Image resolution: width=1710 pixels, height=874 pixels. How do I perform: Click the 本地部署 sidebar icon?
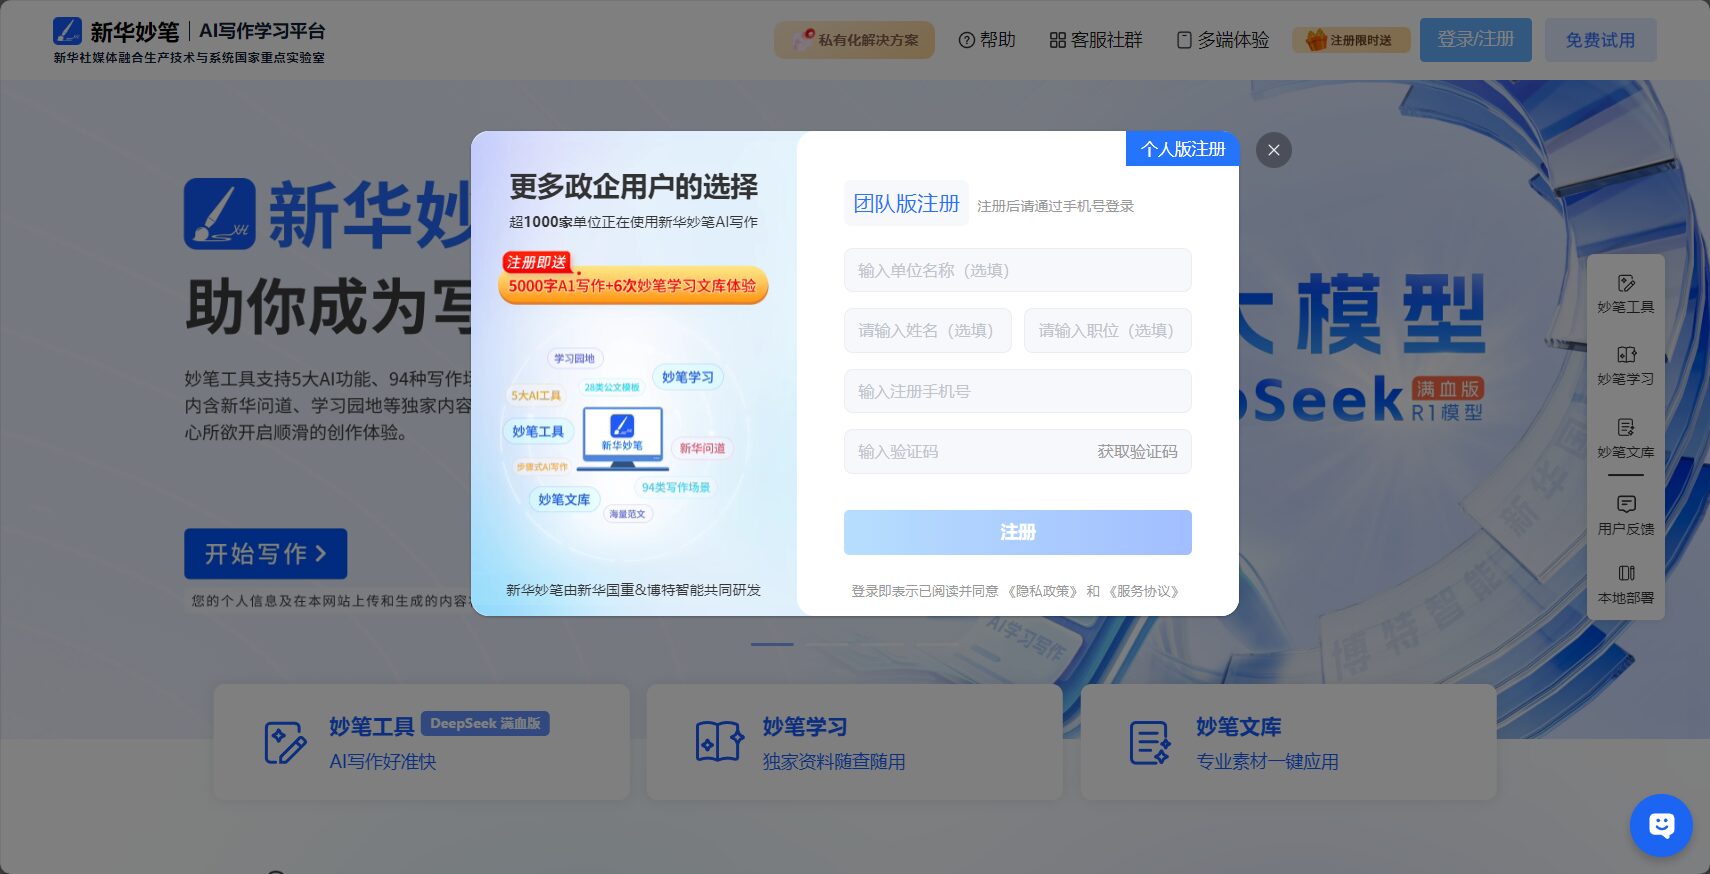point(1625,585)
